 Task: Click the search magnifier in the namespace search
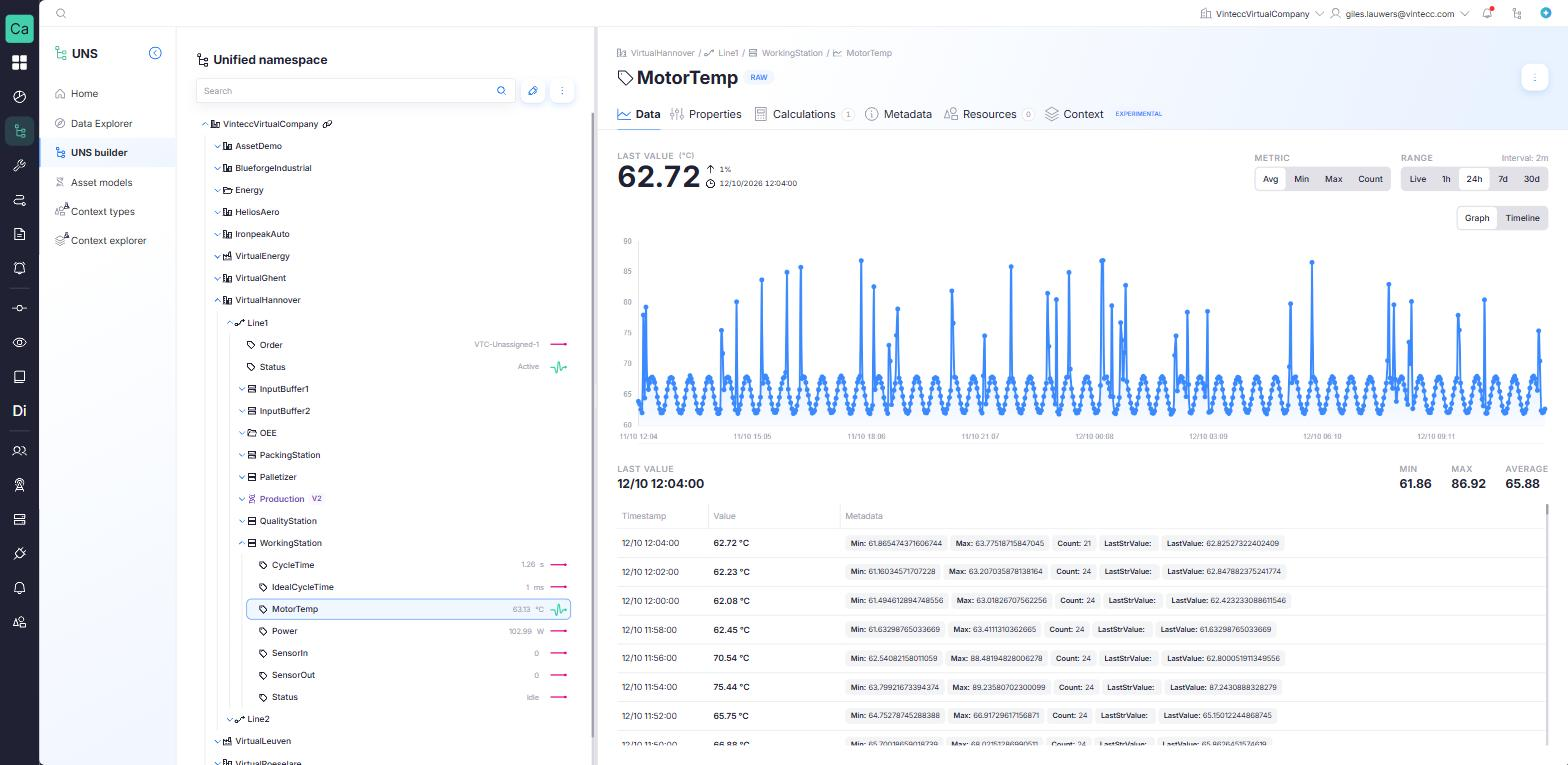click(x=502, y=91)
